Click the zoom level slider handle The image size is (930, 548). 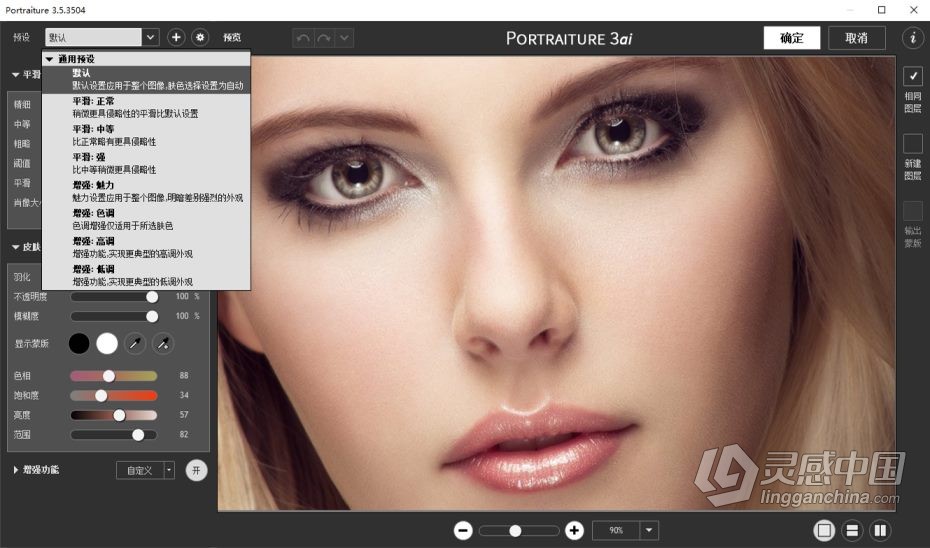pos(515,530)
